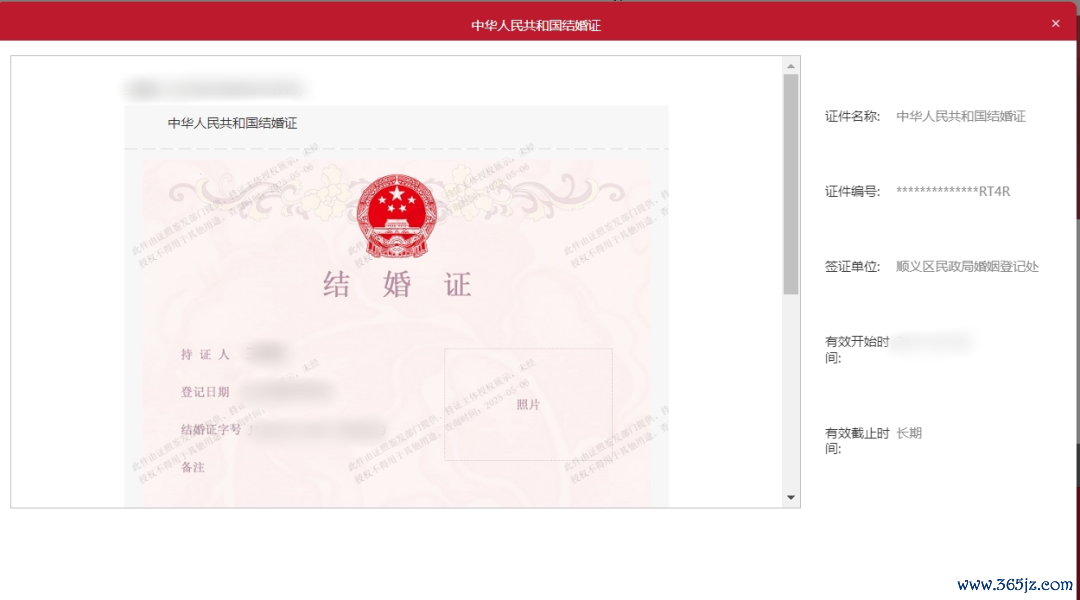Viewport: 1080px width, 600px height.
Task: Click the 证件名称 label in the details panel
Action: [x=853, y=116]
